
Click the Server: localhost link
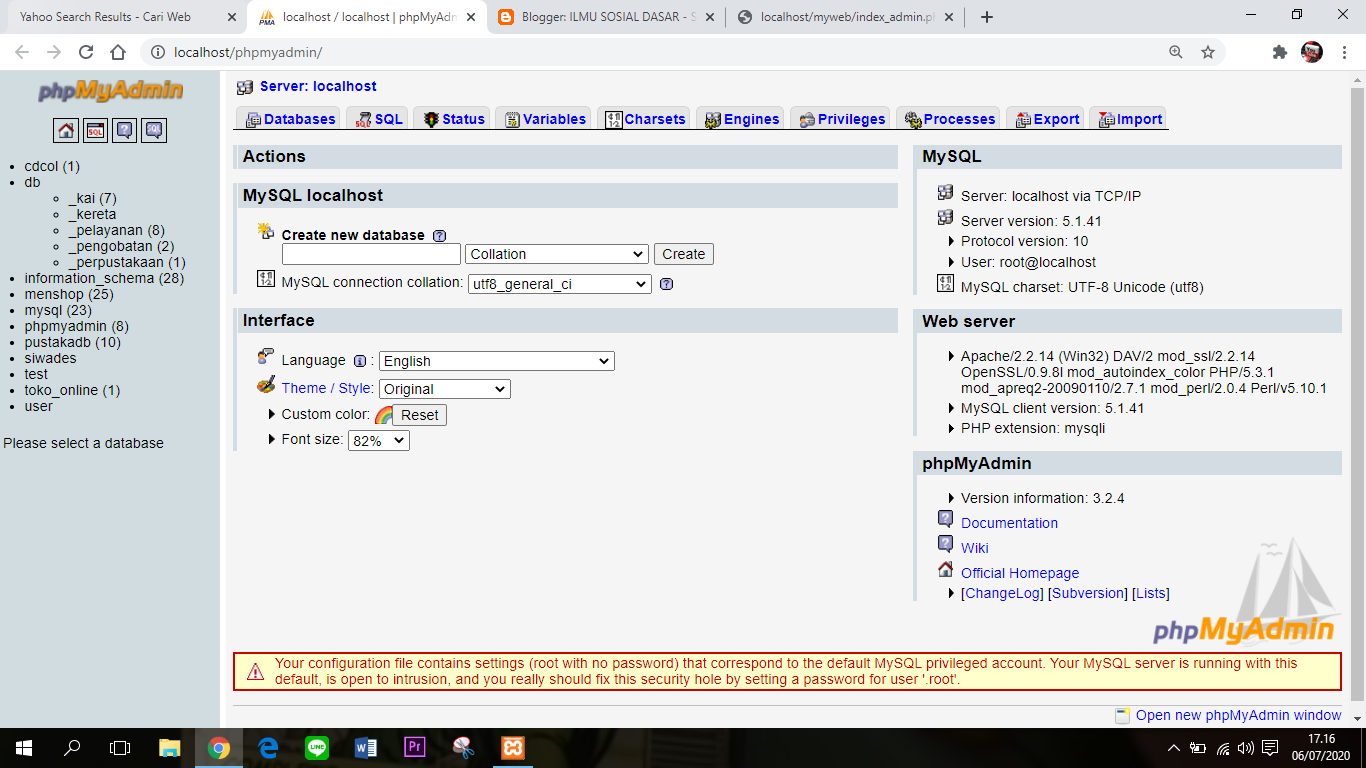(x=318, y=87)
